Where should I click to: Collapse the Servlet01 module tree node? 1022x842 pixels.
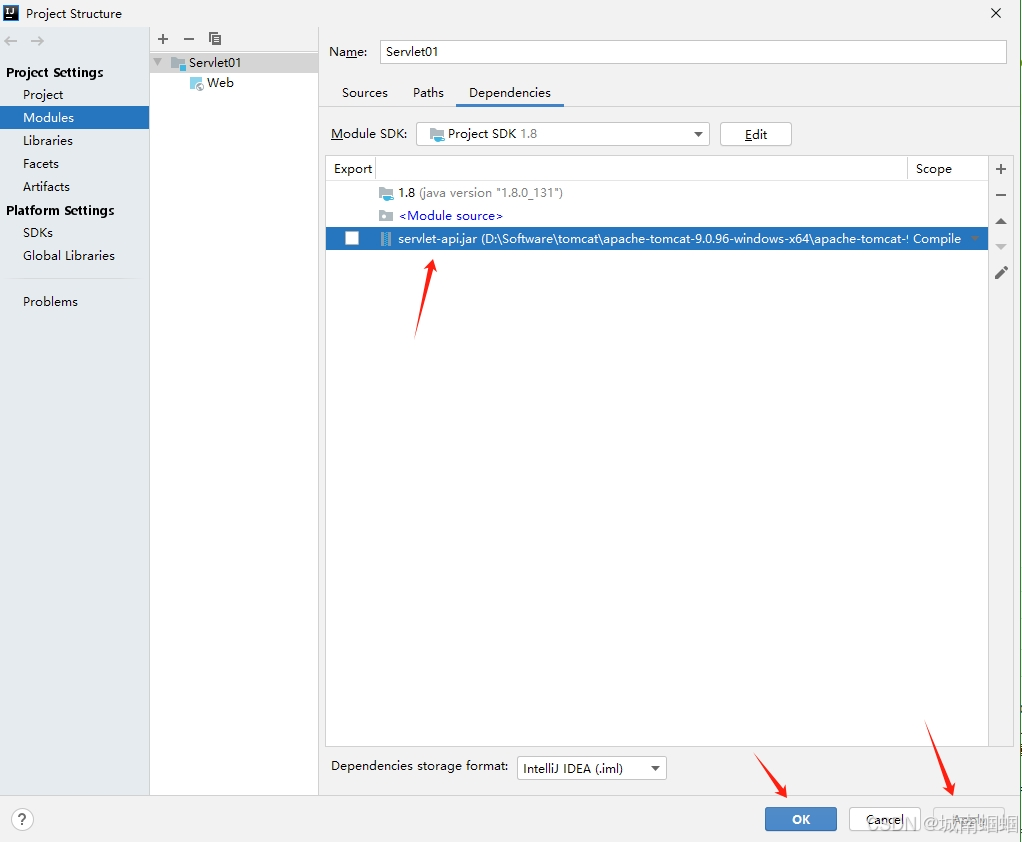(158, 63)
